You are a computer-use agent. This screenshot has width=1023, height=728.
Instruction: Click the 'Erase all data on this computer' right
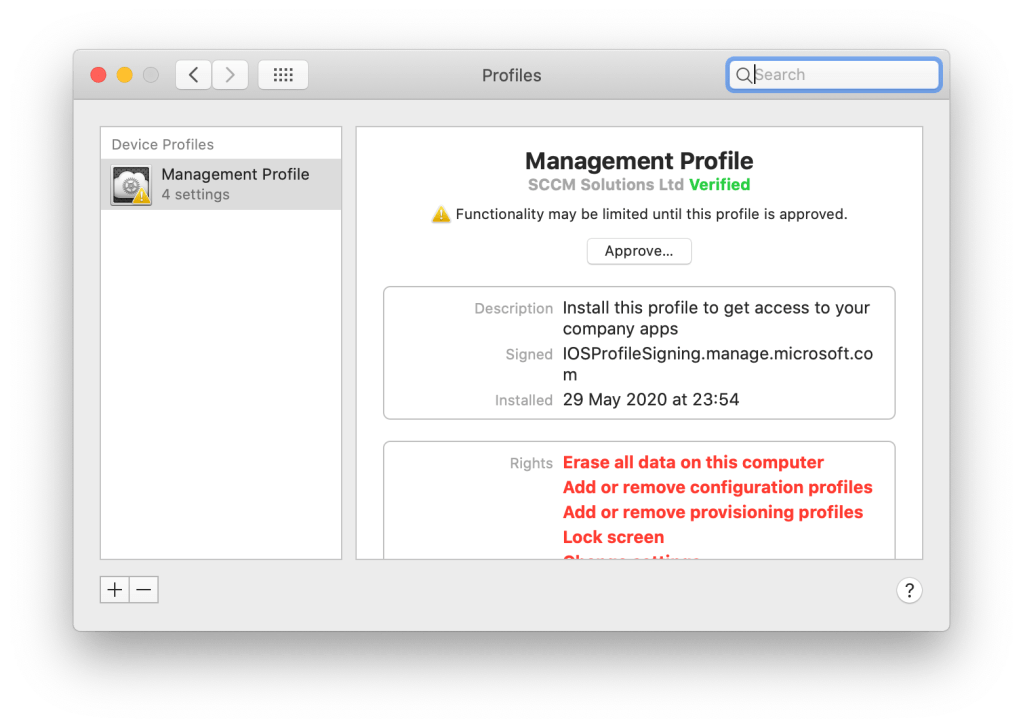(x=693, y=463)
